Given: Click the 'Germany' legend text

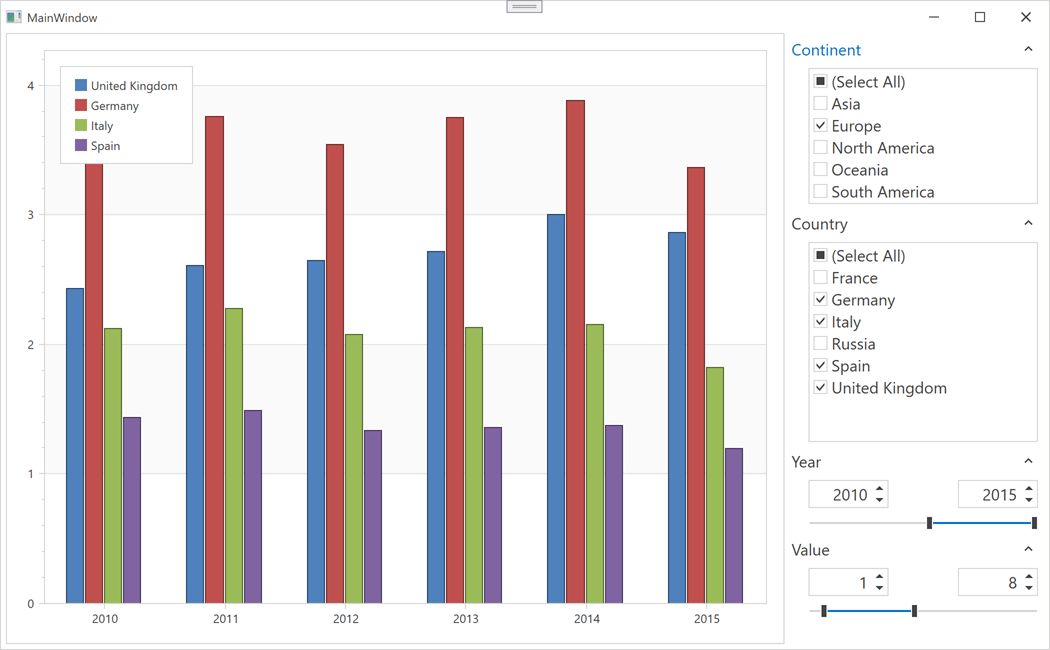Looking at the screenshot, I should click(x=115, y=106).
